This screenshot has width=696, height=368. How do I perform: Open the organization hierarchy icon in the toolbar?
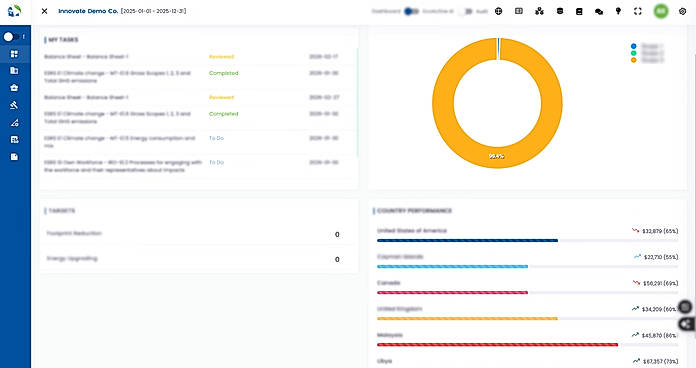[539, 11]
